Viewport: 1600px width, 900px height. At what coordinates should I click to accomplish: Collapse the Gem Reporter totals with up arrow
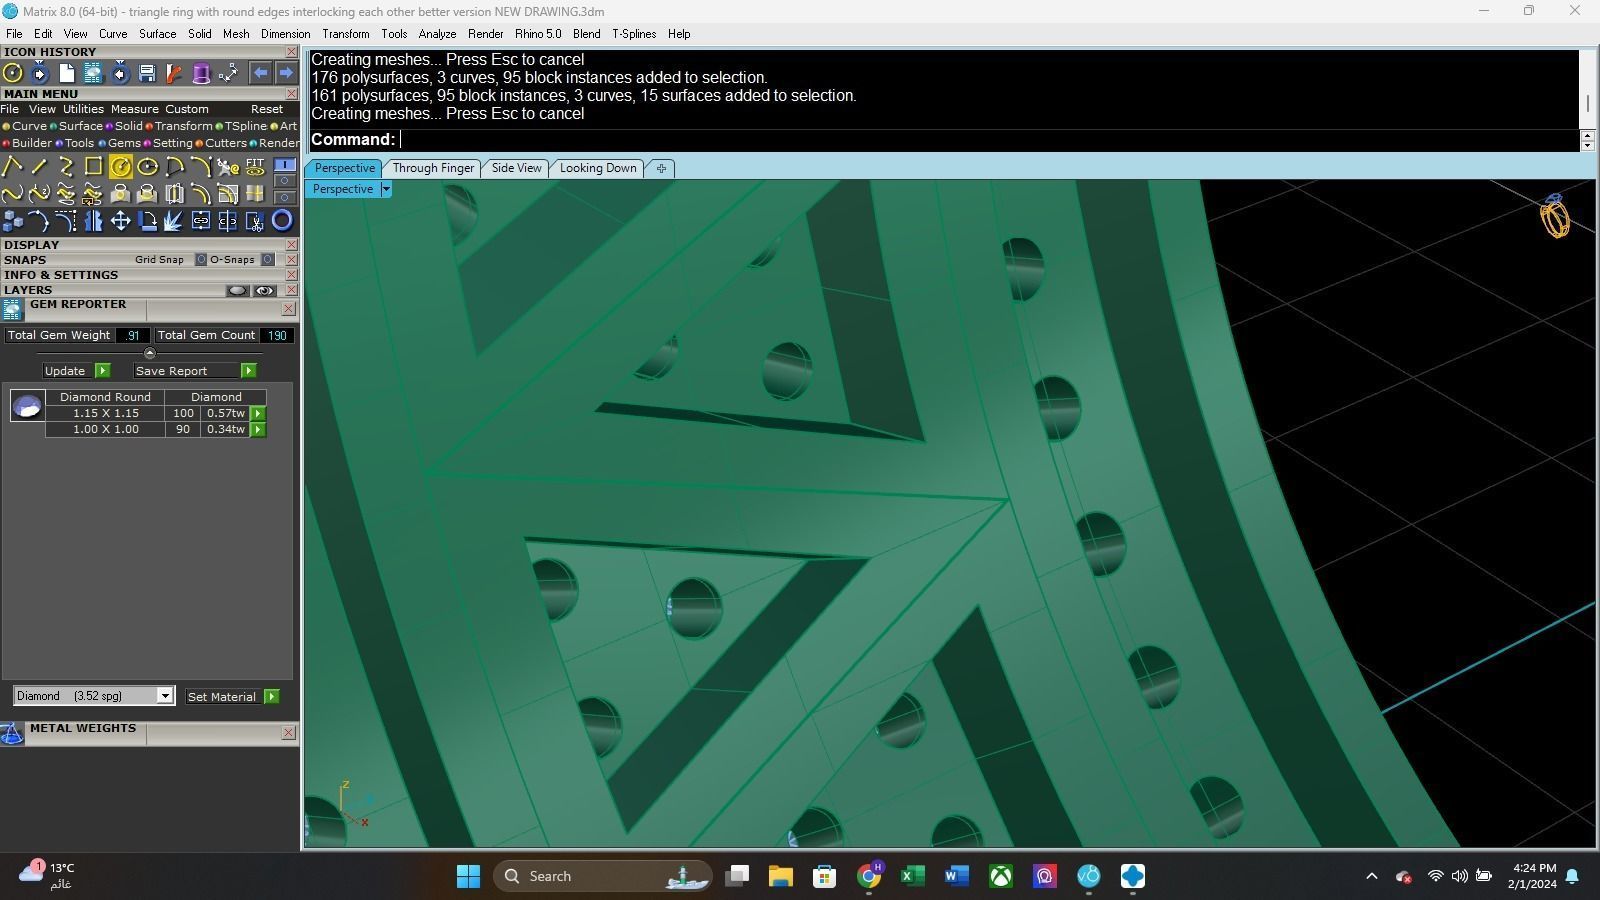point(150,353)
